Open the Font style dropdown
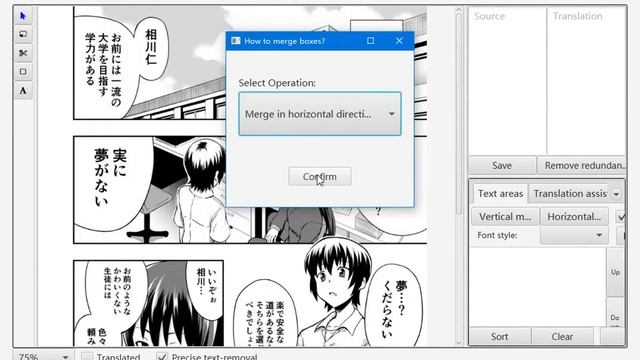Screen dimensions: 640x360 click(574, 235)
